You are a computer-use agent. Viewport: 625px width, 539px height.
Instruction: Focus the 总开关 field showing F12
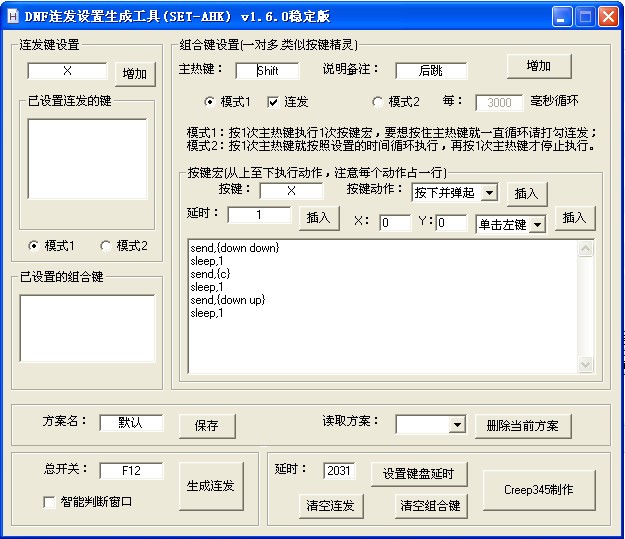click(x=131, y=470)
